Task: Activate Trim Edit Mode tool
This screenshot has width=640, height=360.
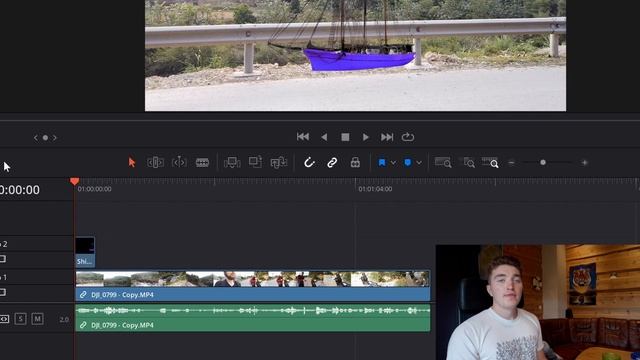Action: click(155, 162)
